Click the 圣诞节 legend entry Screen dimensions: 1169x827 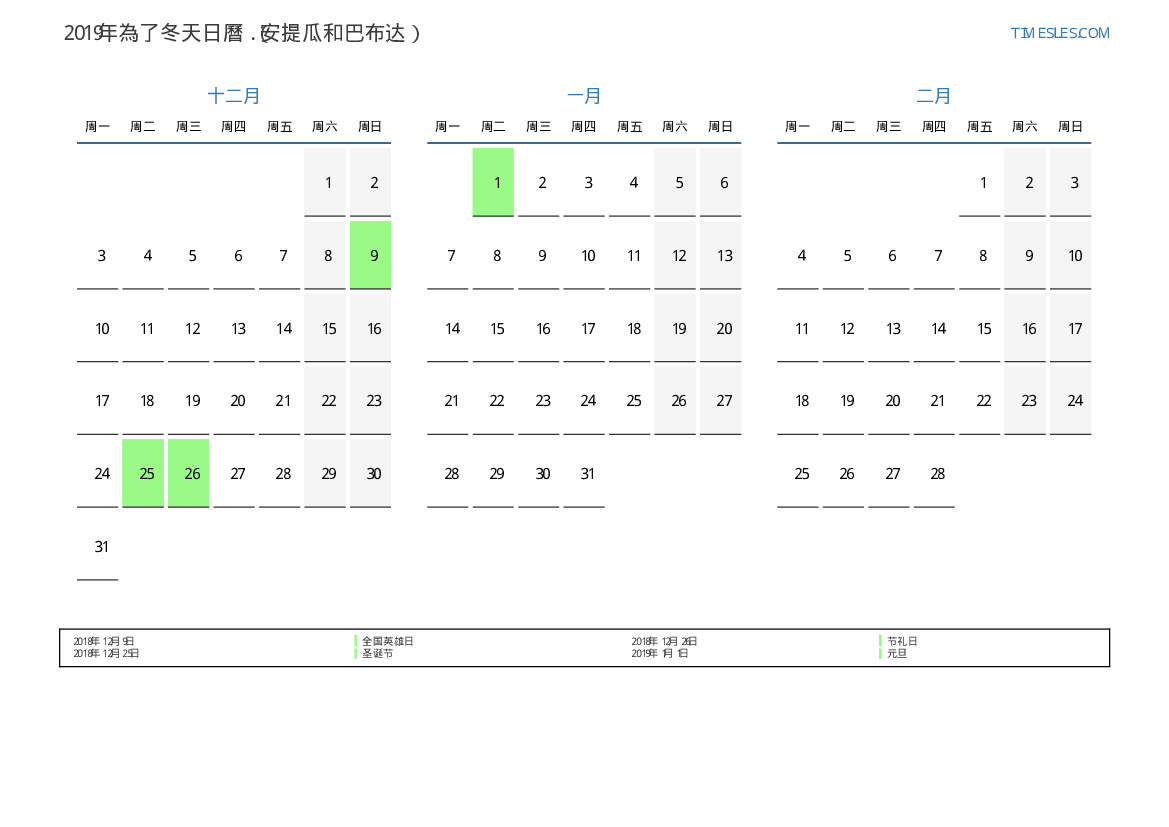(377, 654)
